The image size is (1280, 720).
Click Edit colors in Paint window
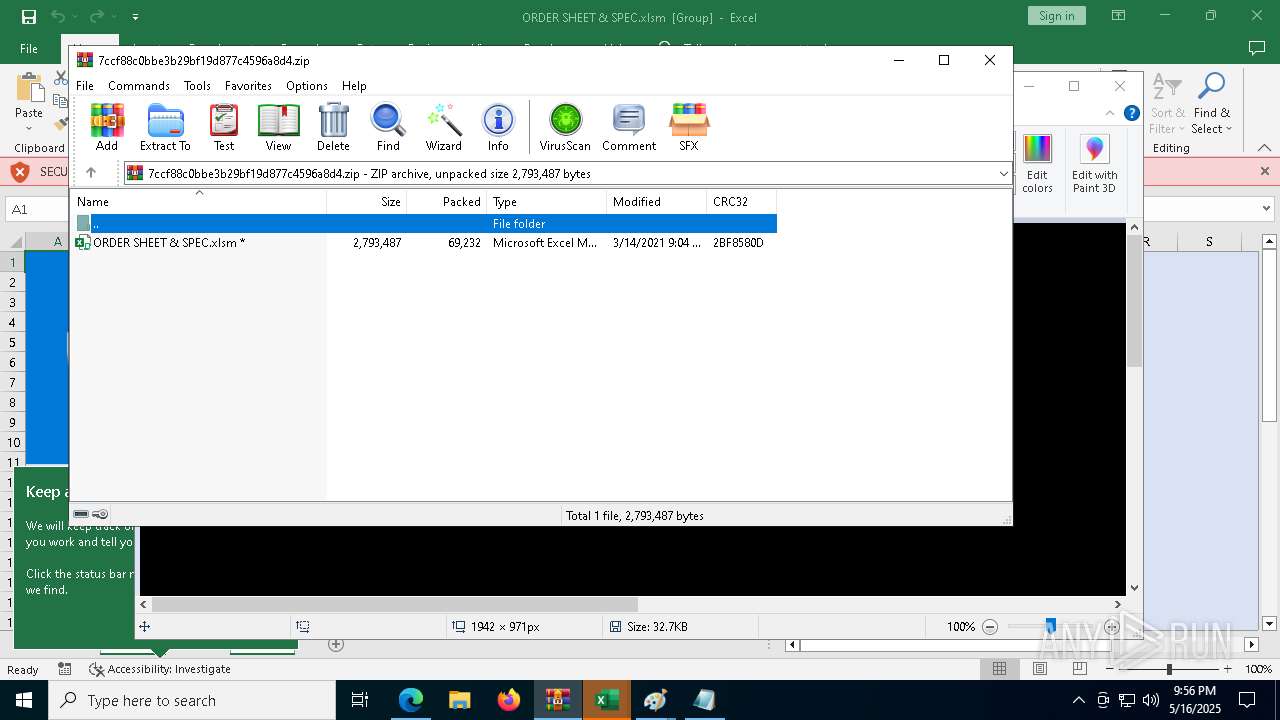click(1037, 164)
